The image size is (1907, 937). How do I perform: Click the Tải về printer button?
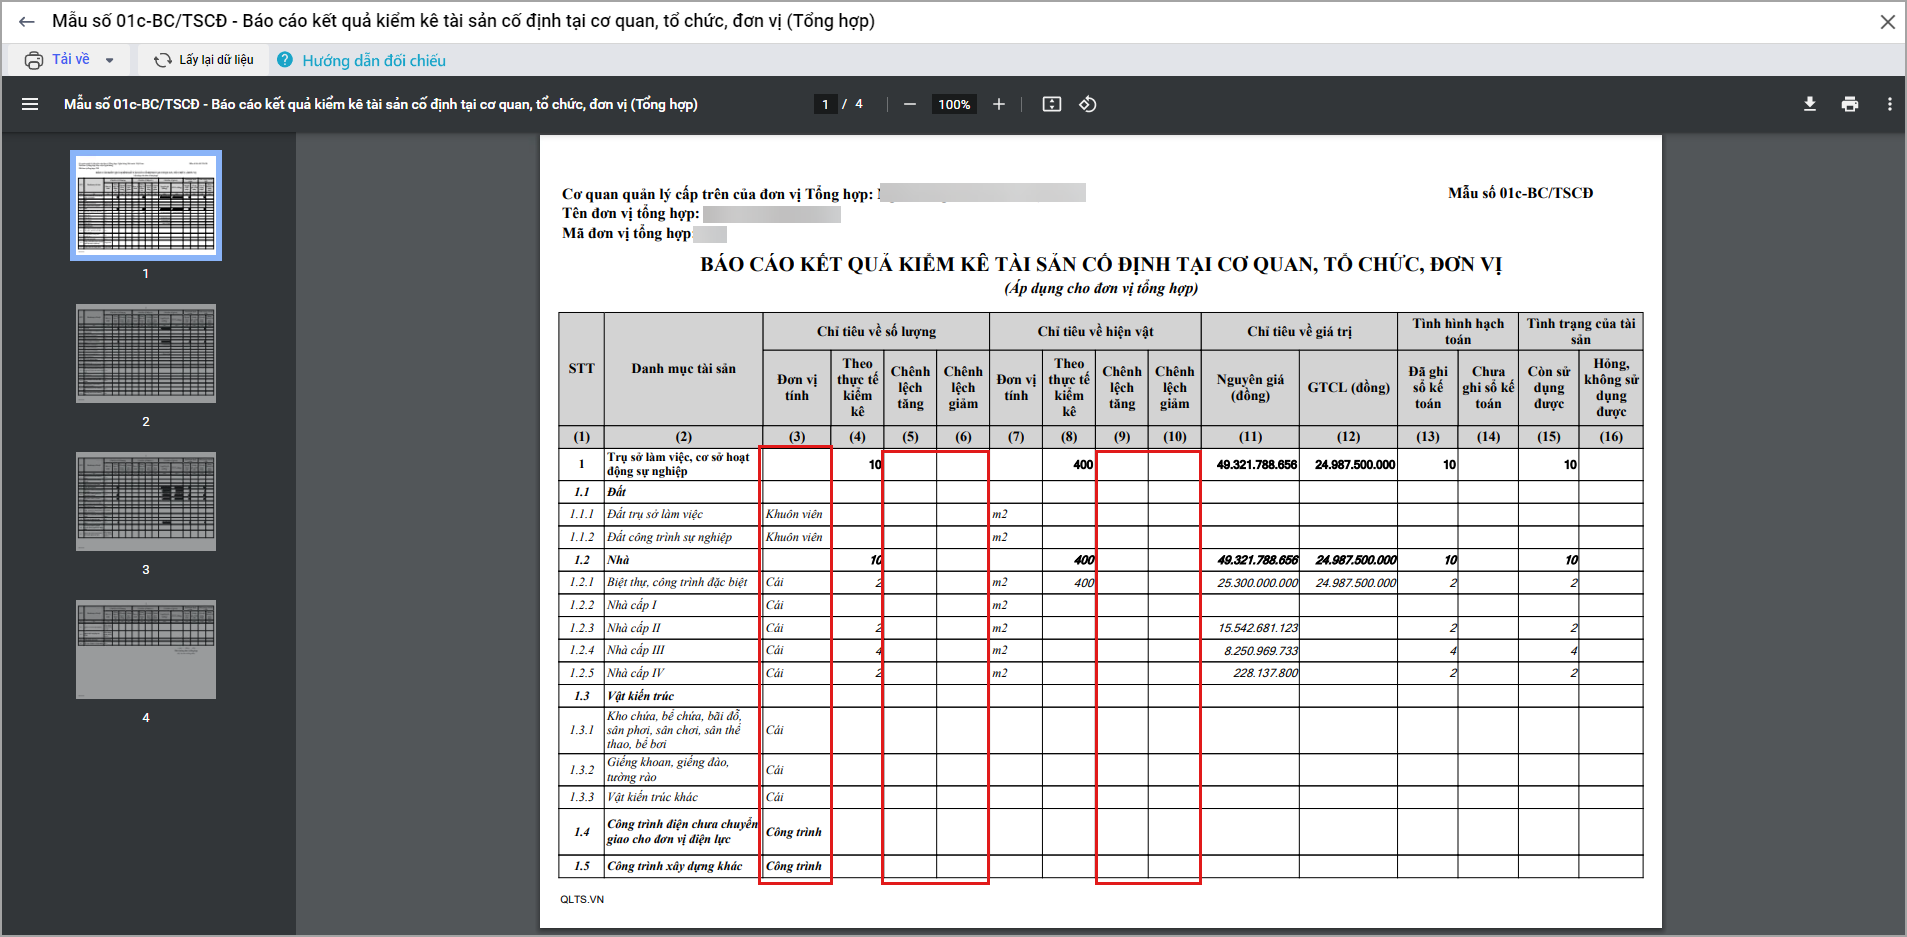coord(58,60)
